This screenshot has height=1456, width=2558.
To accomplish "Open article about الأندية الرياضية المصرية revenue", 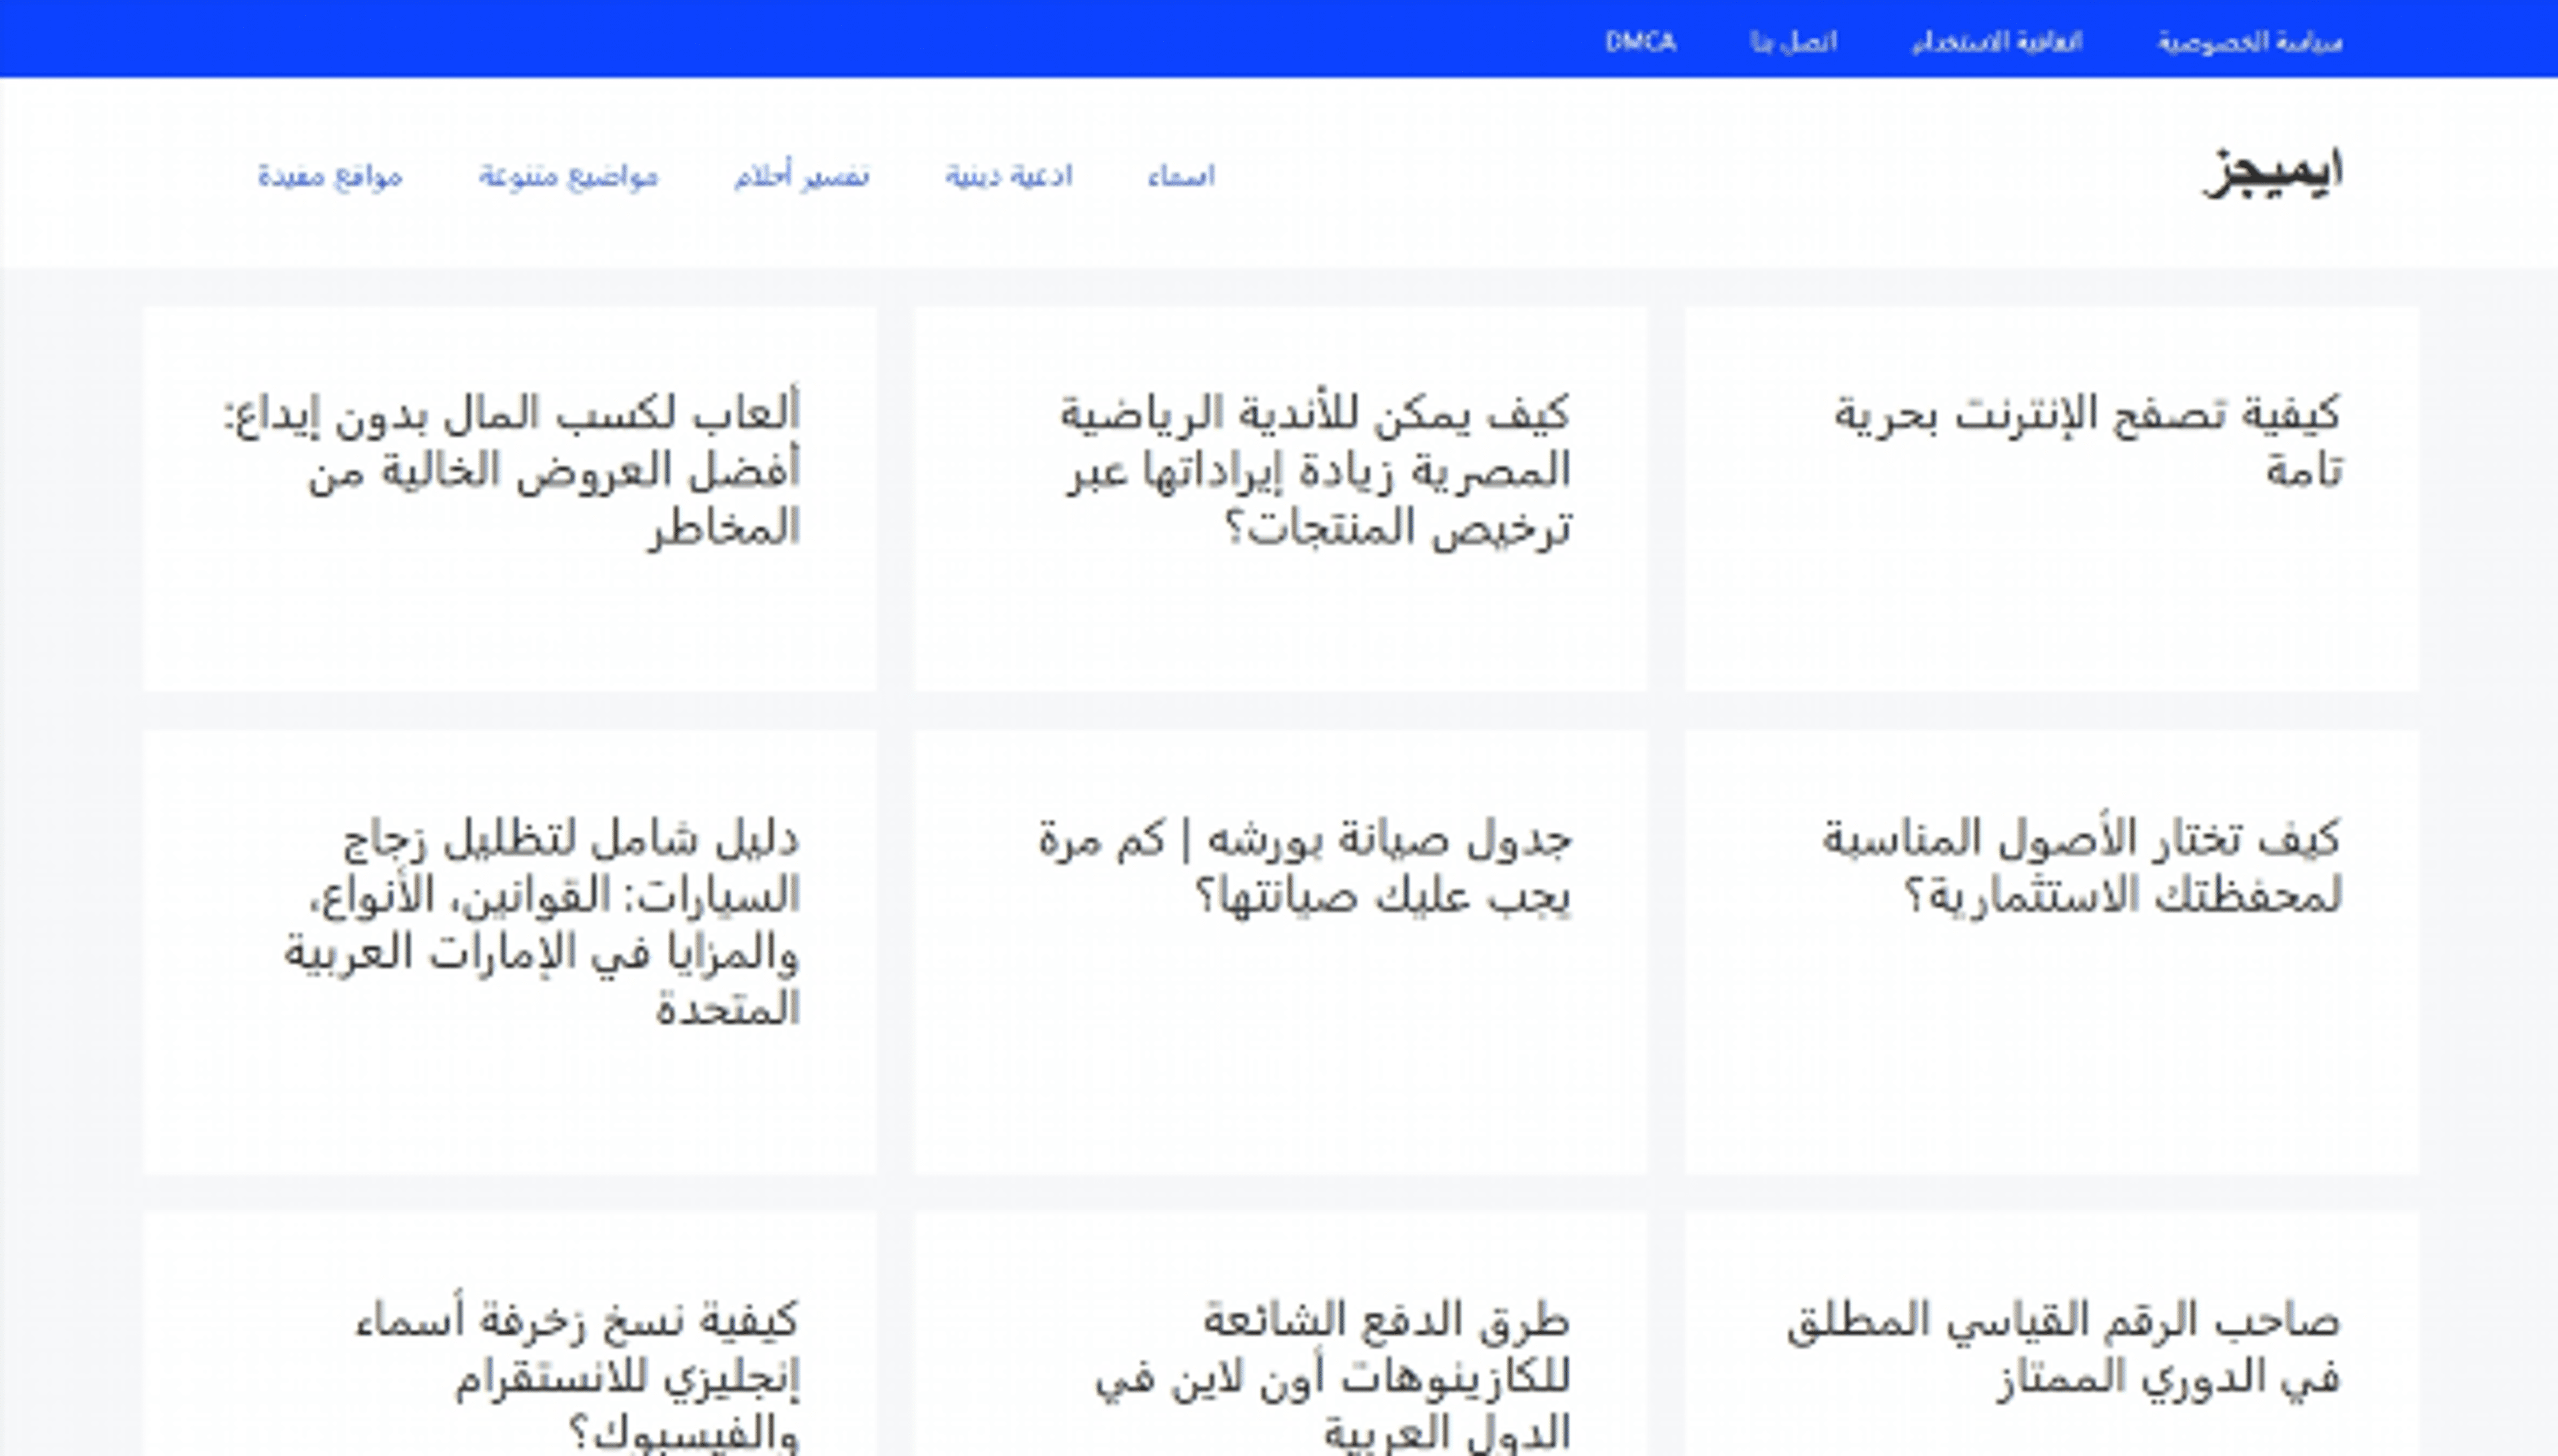I will pos(1316,469).
